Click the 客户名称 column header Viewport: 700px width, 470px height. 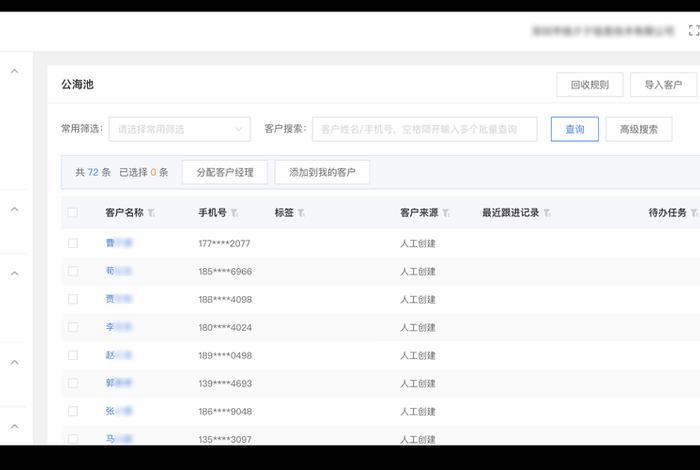coord(125,212)
